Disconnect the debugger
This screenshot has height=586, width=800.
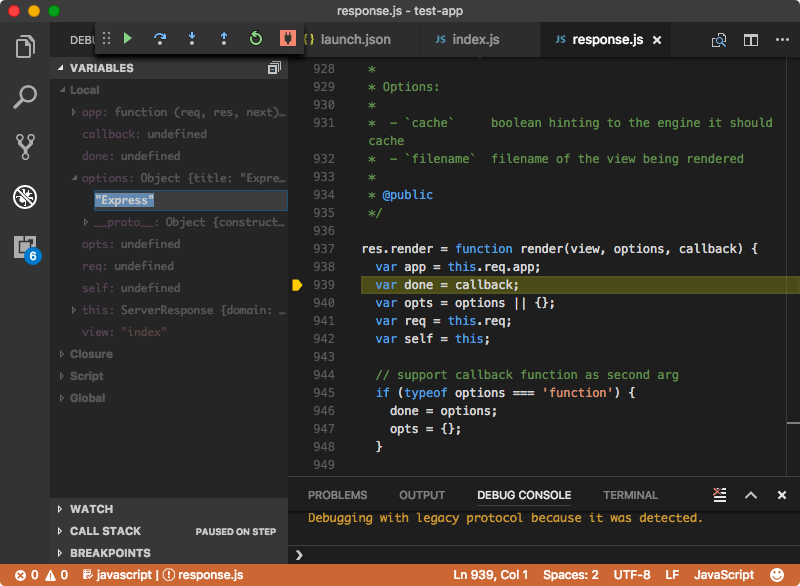288,38
